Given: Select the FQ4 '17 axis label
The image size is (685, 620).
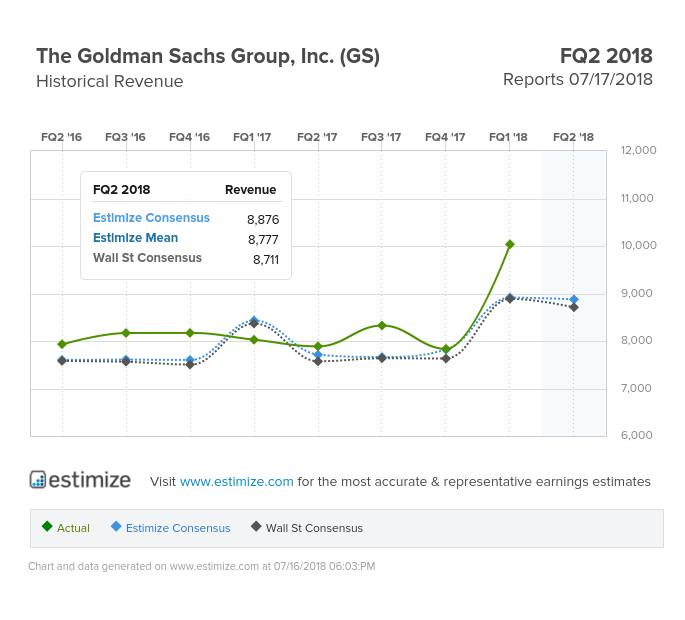Looking at the screenshot, I should pos(445,137).
